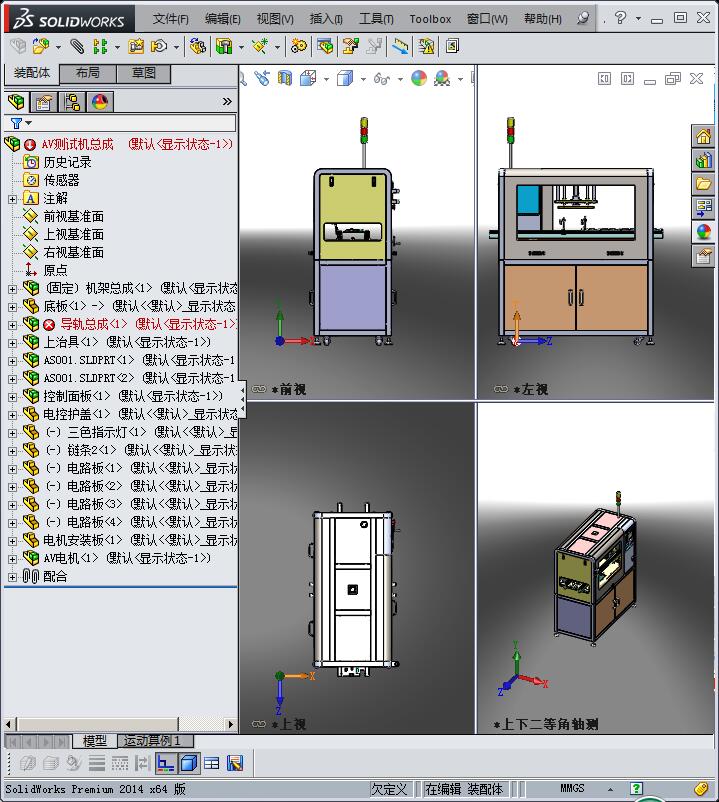Expand the 配合 mates folder node

pyautogui.click(x=12, y=577)
